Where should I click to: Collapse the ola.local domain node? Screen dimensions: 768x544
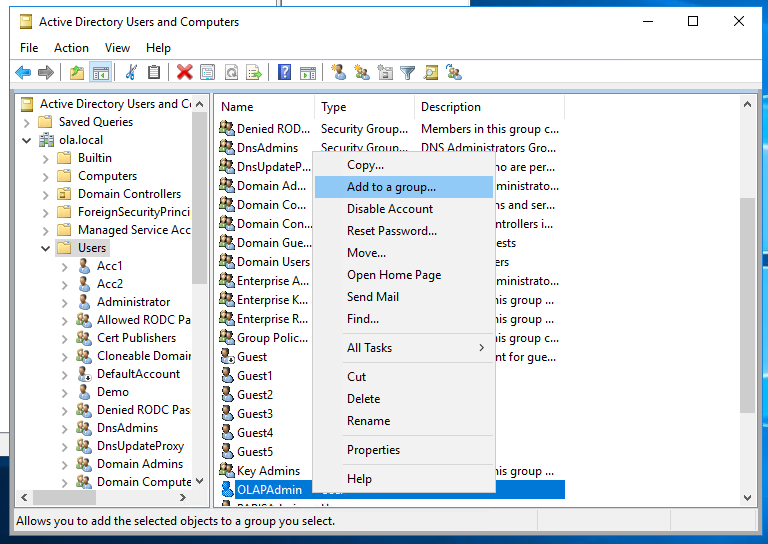click(x=27, y=141)
